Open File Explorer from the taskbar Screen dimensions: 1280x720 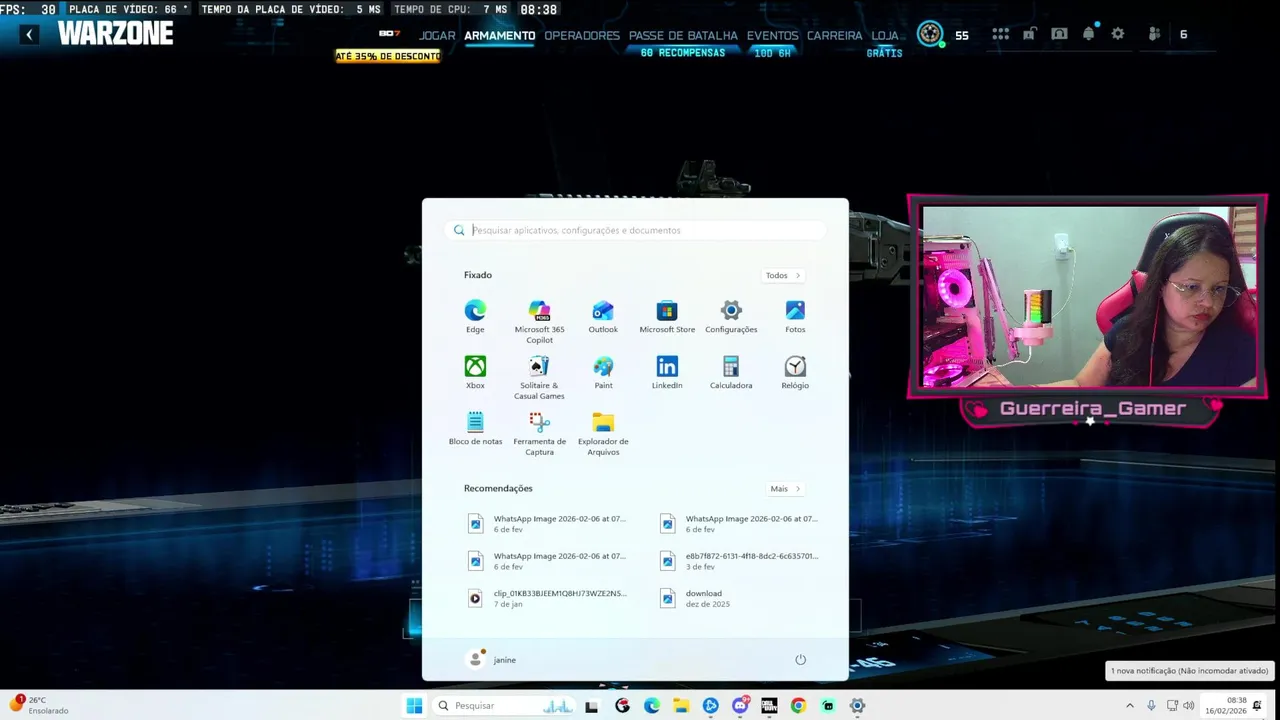[681, 706]
